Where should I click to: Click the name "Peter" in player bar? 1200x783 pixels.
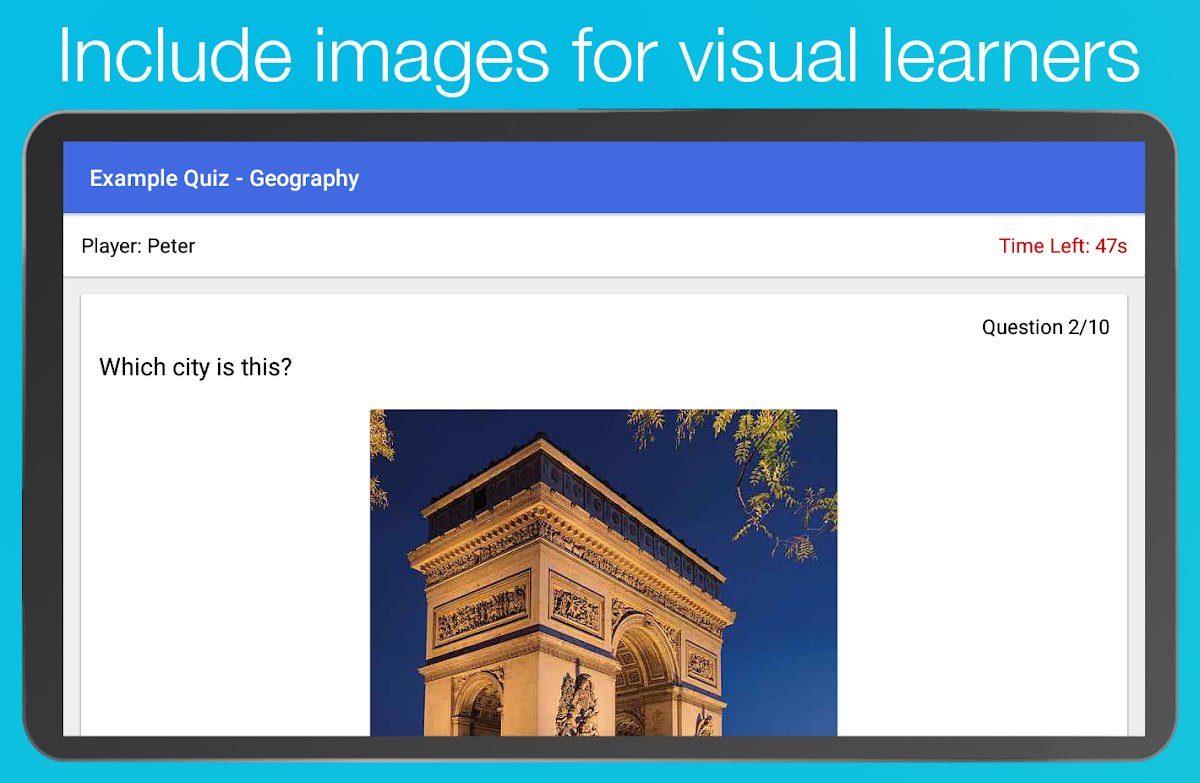(x=171, y=246)
